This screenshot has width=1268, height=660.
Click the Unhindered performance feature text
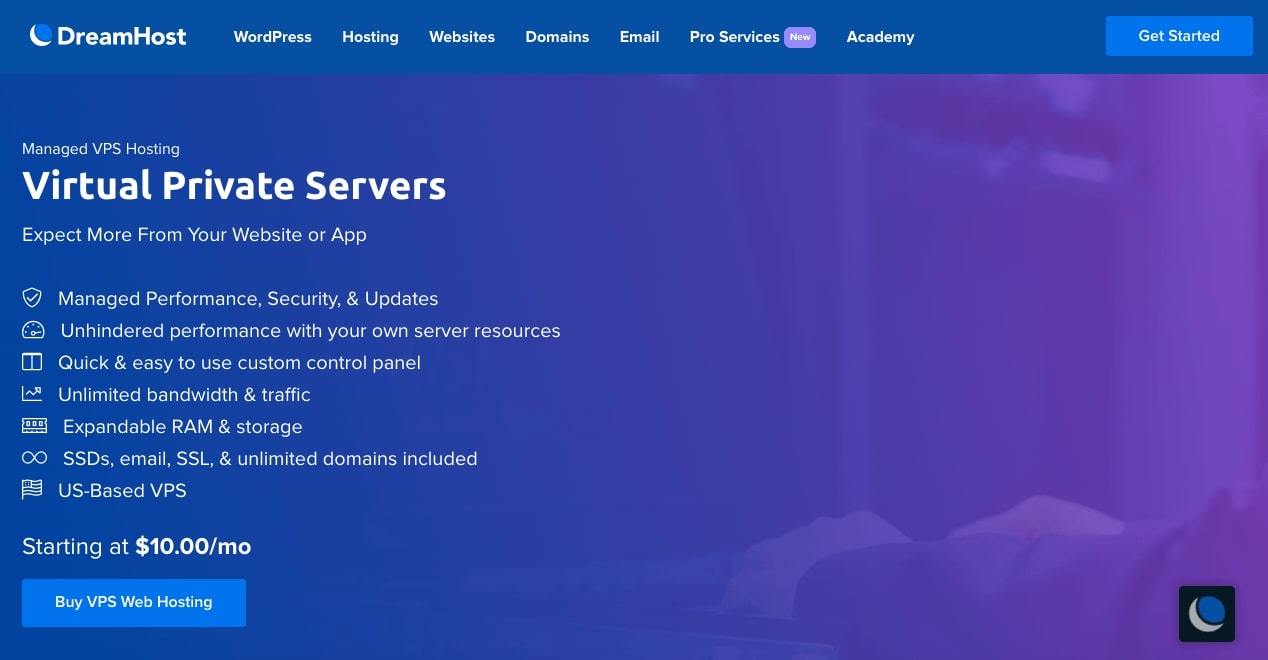(x=310, y=331)
